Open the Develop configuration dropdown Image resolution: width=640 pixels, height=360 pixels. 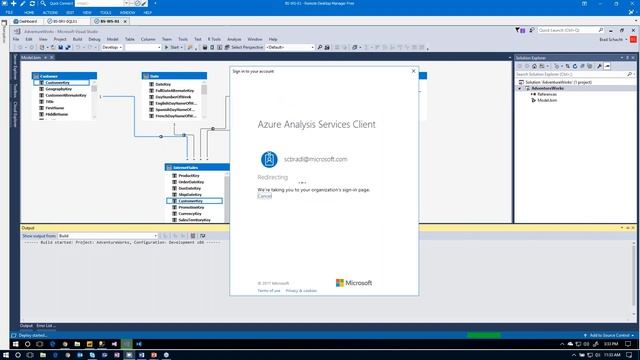112,47
